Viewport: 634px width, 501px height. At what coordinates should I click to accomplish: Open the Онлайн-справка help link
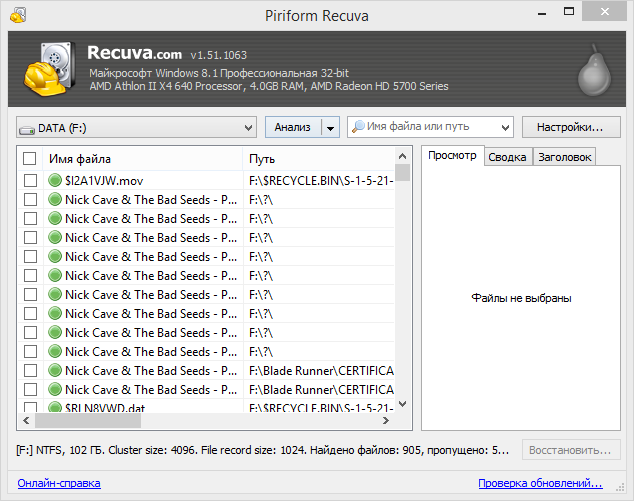pos(59,483)
